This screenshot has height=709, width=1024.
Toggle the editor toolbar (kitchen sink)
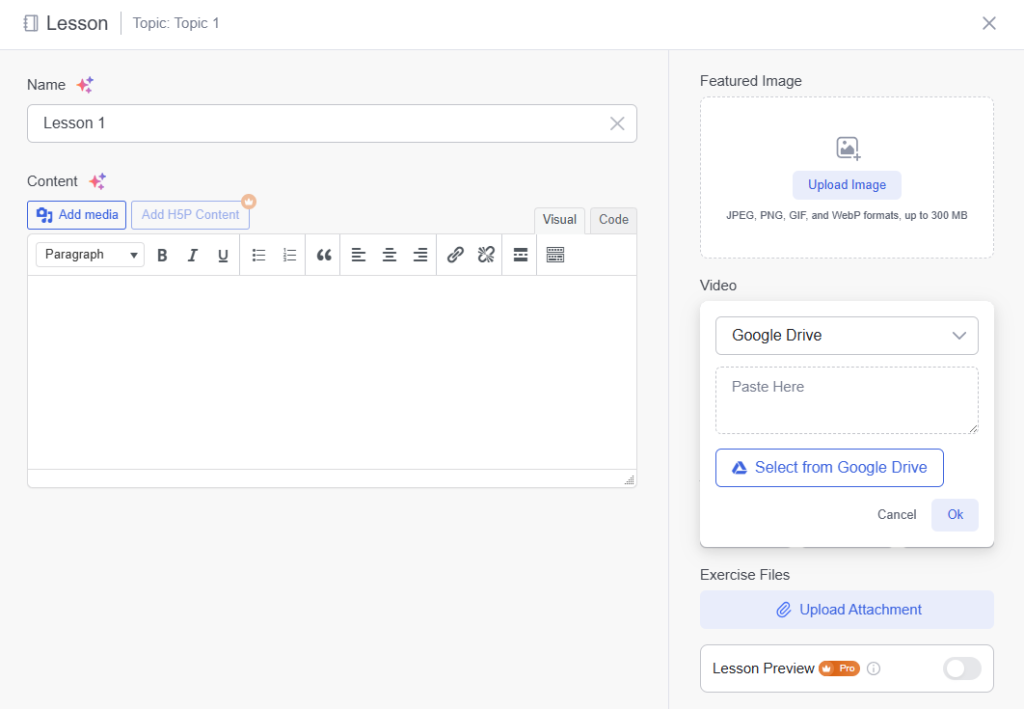(555, 255)
